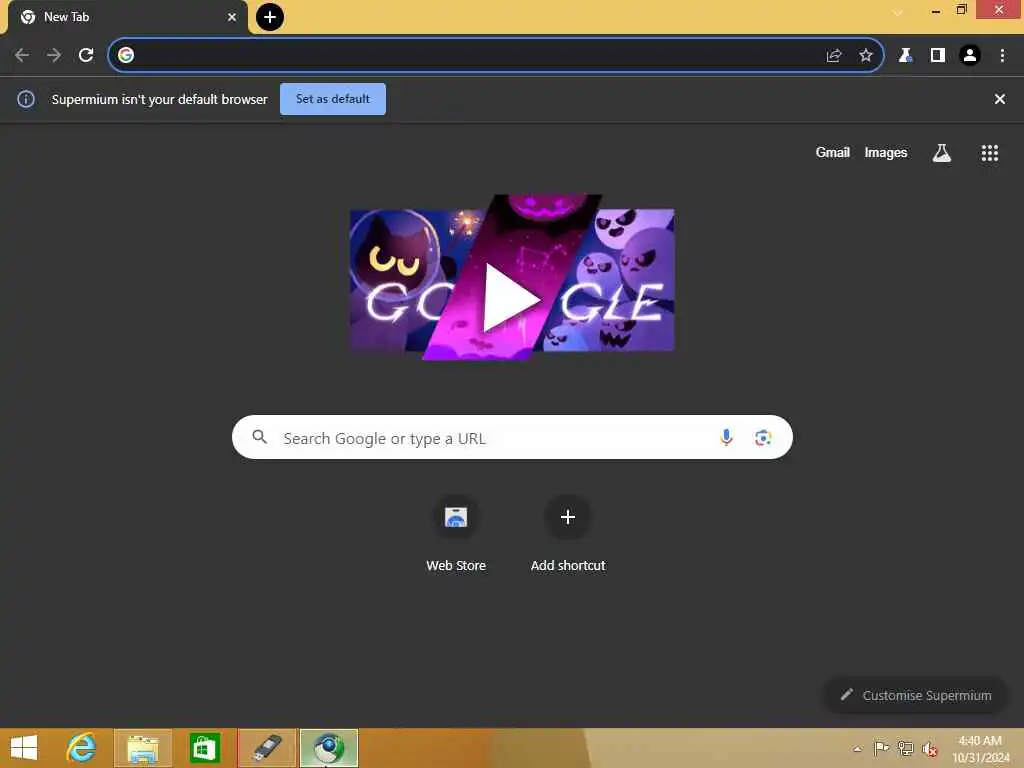Open Search Labs flask icon on page
Image resolution: width=1024 pixels, height=768 pixels.
coord(941,153)
